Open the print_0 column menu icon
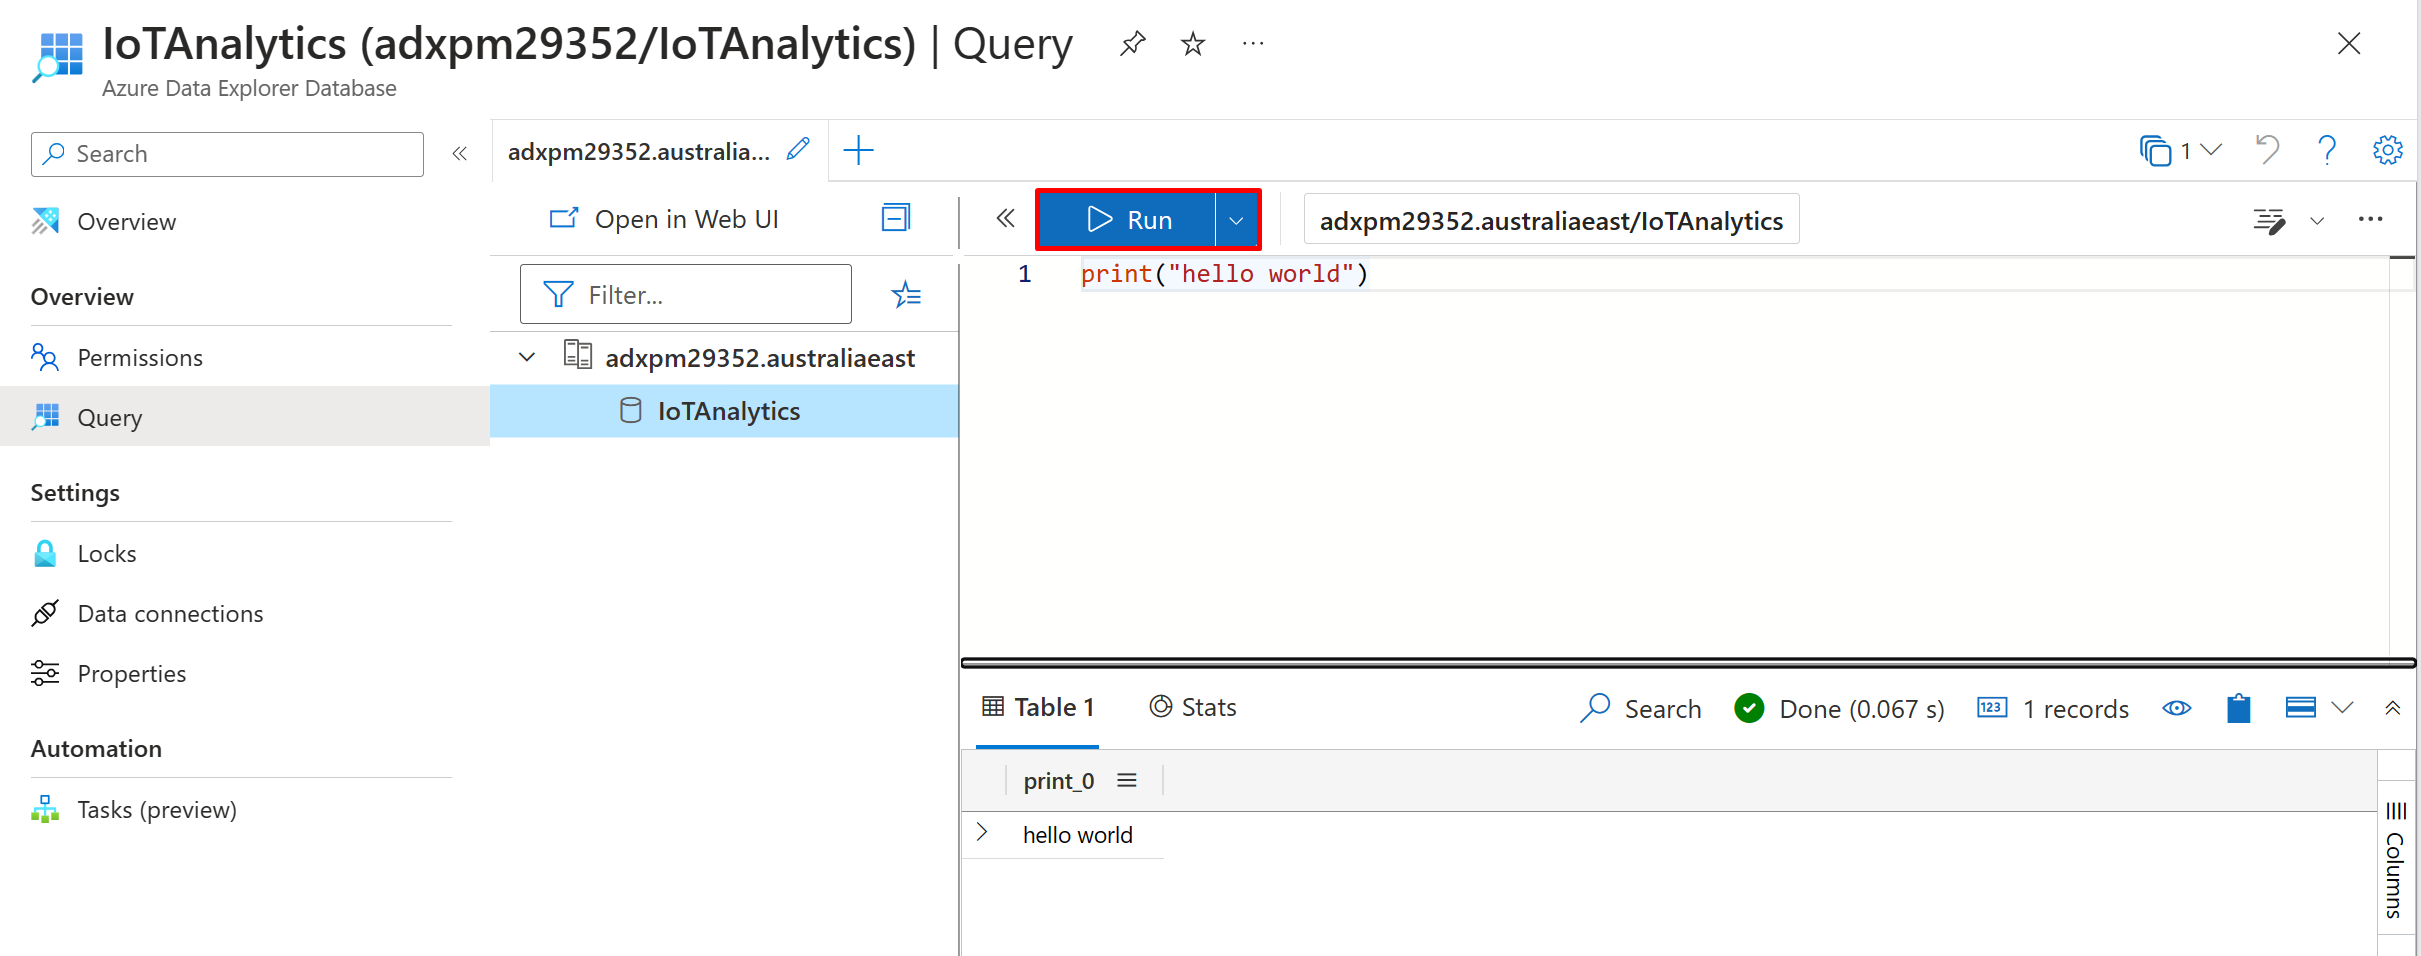The width and height of the screenshot is (2421, 956). (1127, 780)
